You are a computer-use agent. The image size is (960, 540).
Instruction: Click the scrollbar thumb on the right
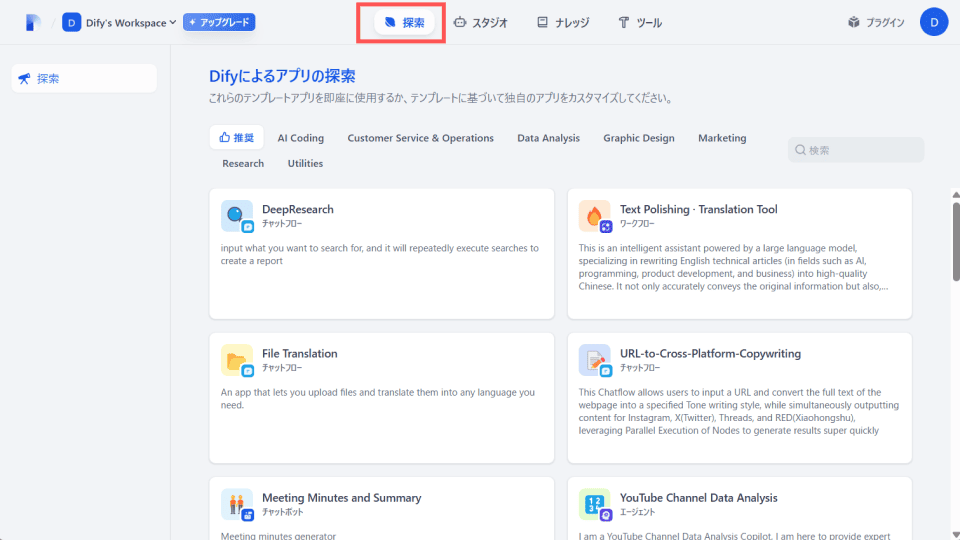[956, 241]
